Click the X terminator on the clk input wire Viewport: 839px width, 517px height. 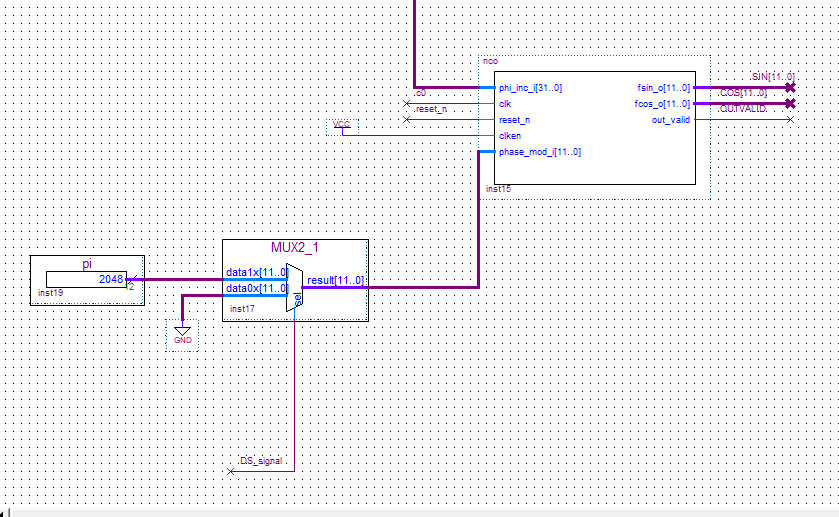point(406,103)
